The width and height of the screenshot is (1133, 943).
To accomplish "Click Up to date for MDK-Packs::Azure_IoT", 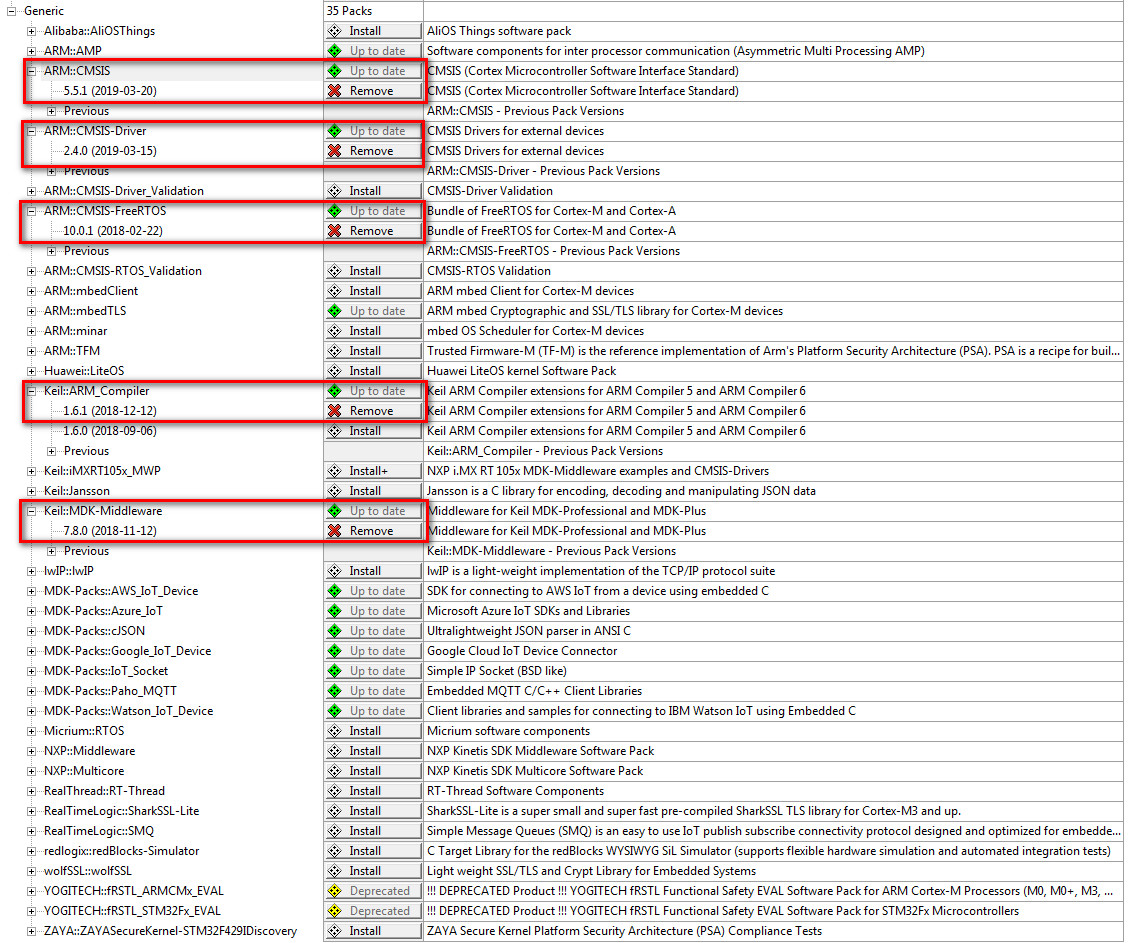I will [x=373, y=611].
